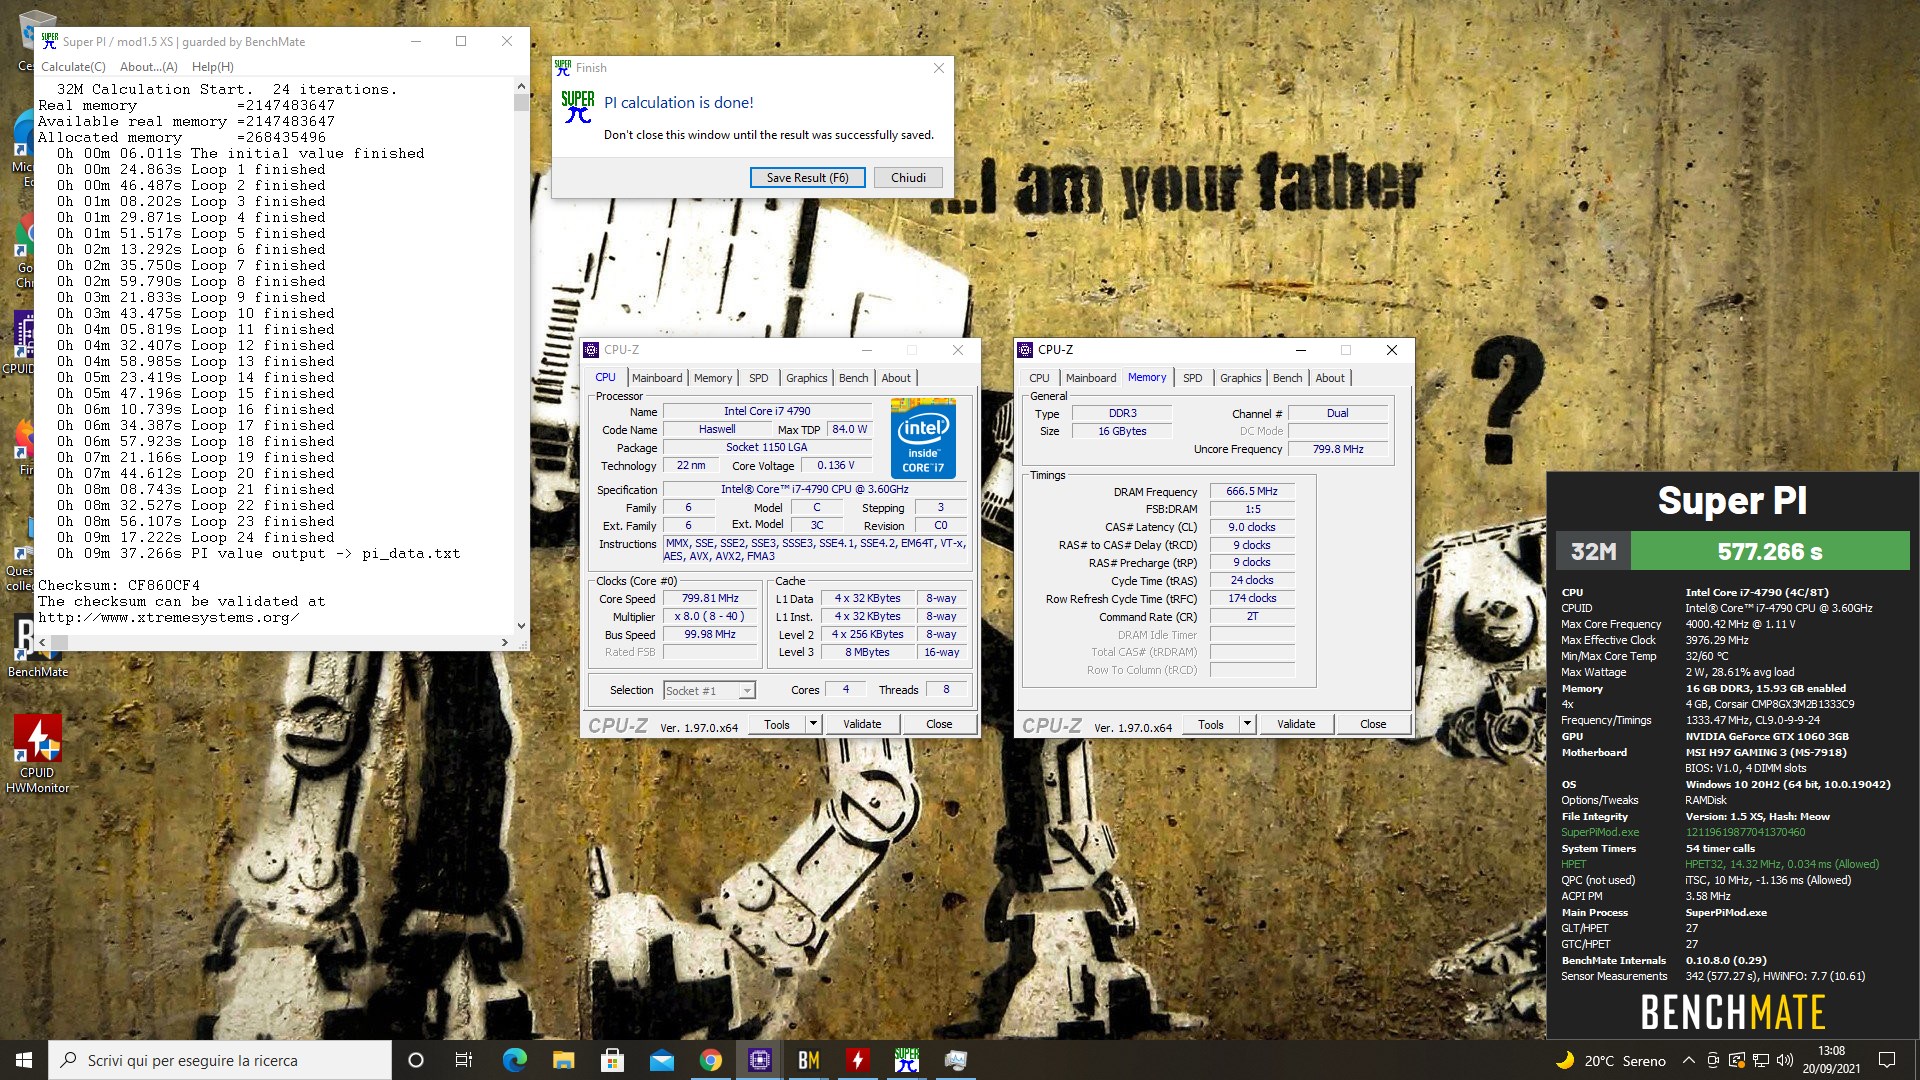The height and width of the screenshot is (1080, 1920).
Task: Open CPUID HWMonitor desktop shortcut
Action: (38, 752)
